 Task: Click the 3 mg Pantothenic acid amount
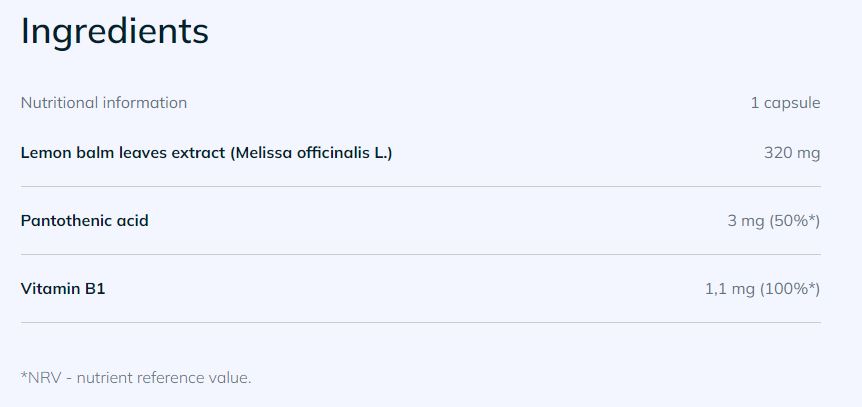(745, 221)
